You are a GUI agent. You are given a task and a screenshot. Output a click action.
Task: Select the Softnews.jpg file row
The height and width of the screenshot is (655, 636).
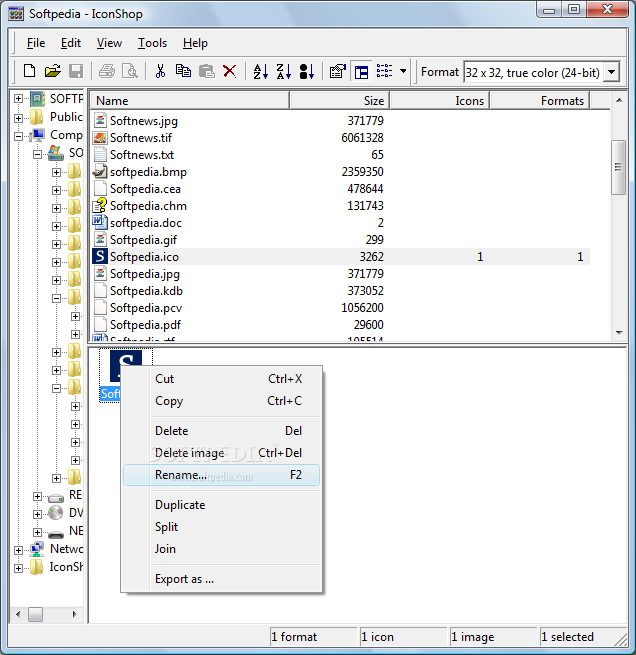[x=340, y=121]
